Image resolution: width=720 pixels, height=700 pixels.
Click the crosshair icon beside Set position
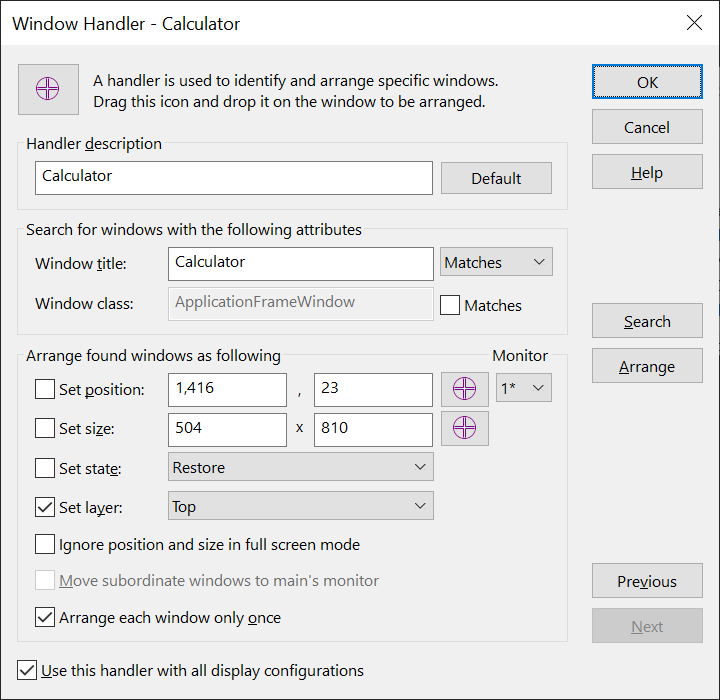465,389
